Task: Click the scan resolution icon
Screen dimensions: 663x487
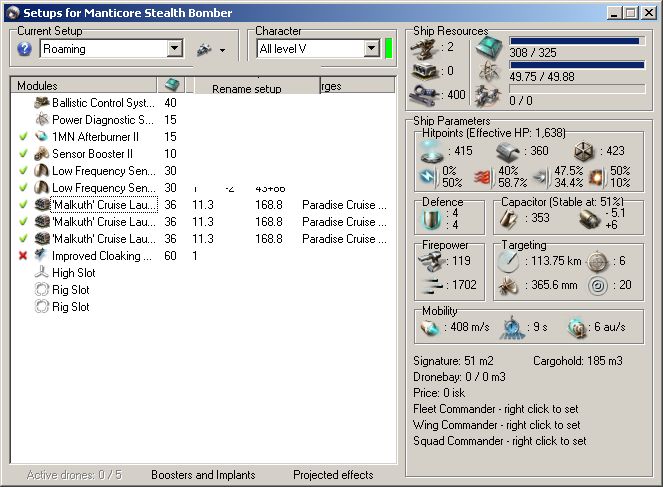Action: (508, 286)
